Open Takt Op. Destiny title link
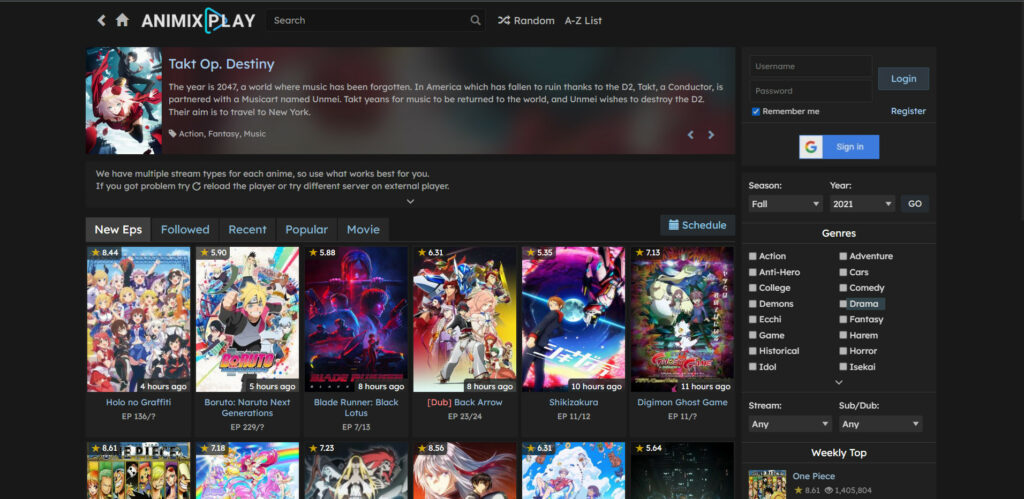Viewport: 1024px width, 499px height. coord(221,64)
